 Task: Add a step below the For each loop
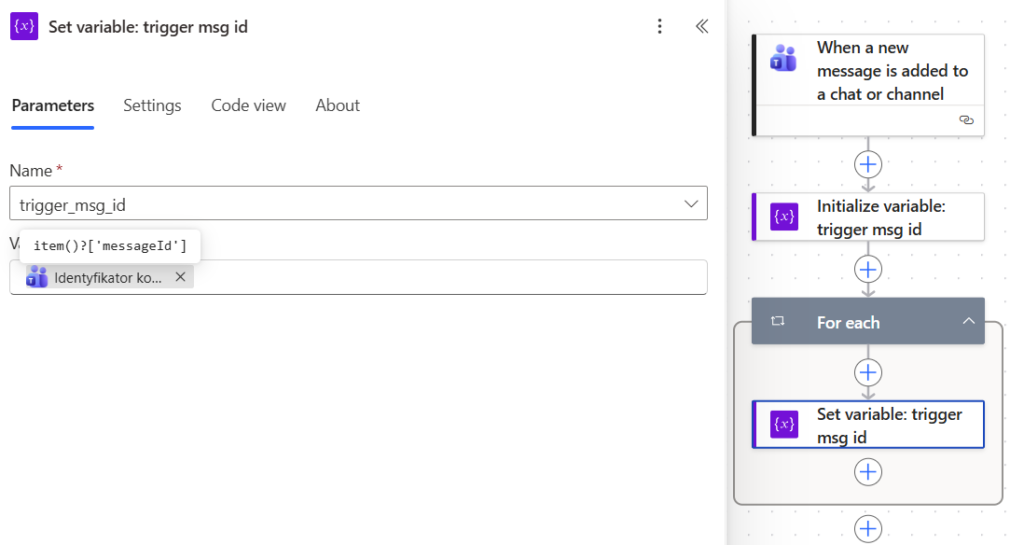868,528
